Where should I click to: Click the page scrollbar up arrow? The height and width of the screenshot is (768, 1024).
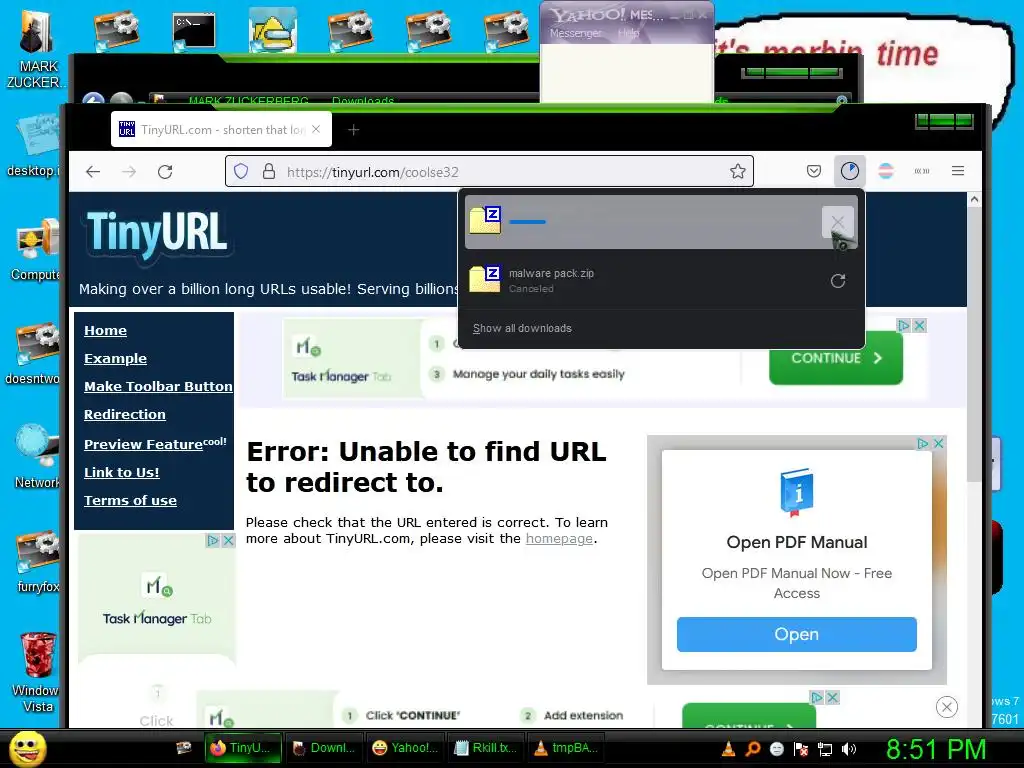coord(974,199)
